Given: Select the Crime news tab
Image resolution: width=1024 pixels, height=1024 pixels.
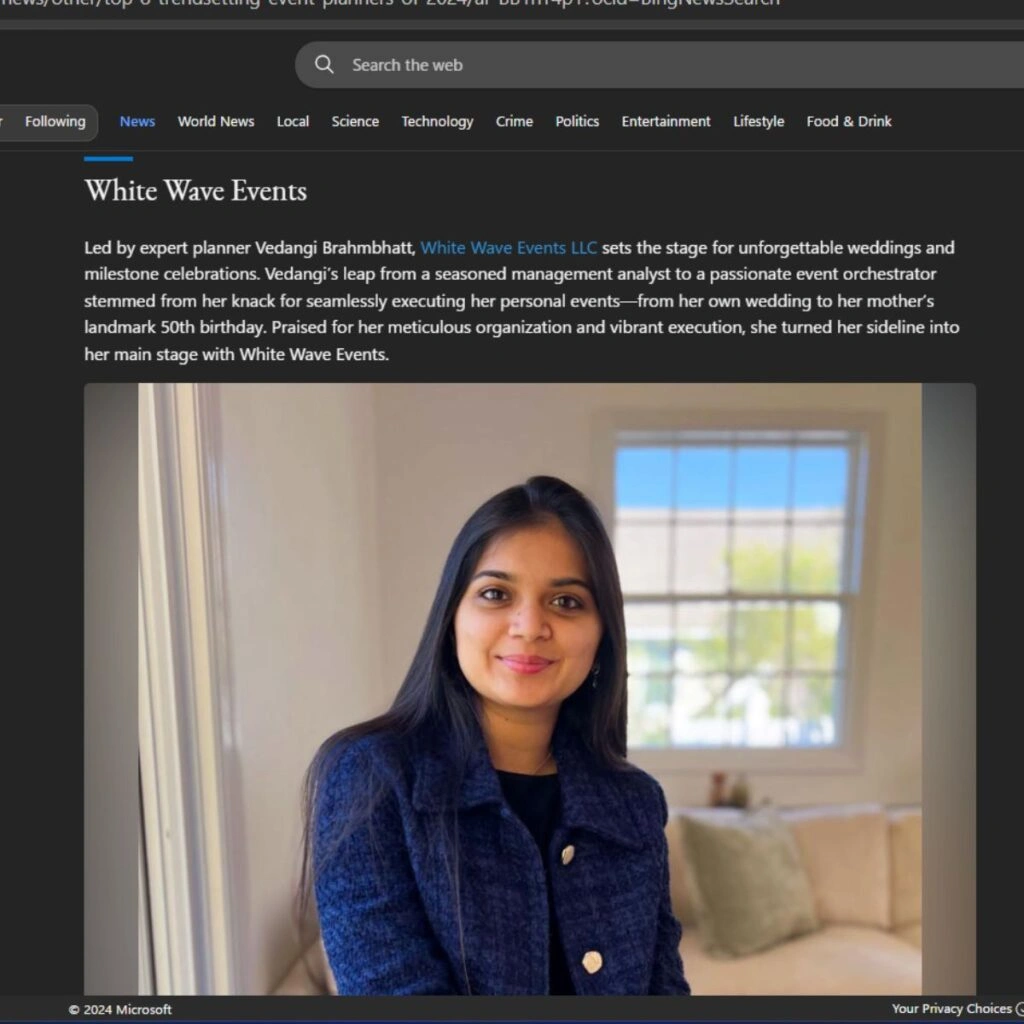Looking at the screenshot, I should click(x=514, y=121).
